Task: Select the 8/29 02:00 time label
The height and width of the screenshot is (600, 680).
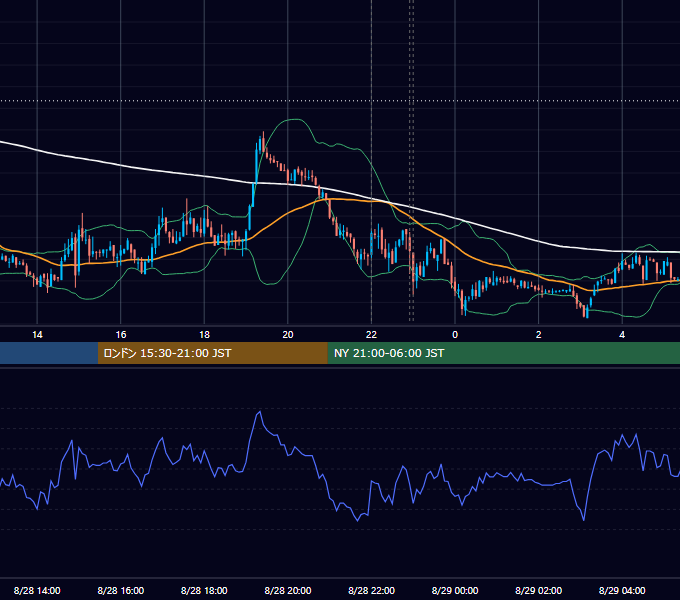Action: 538,590
